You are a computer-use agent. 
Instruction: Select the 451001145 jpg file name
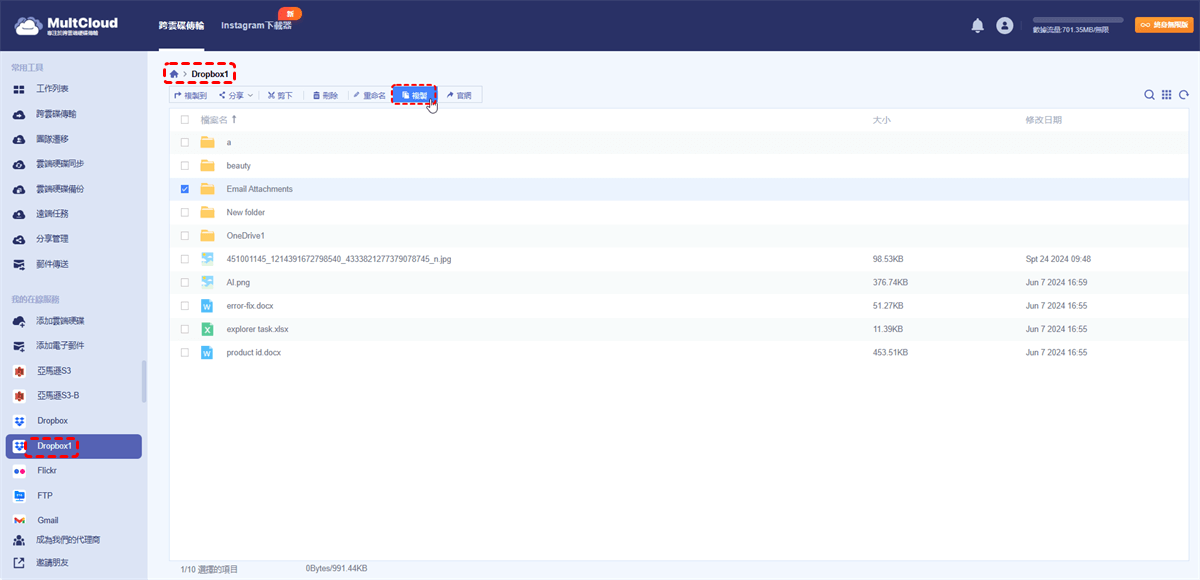tap(339, 259)
